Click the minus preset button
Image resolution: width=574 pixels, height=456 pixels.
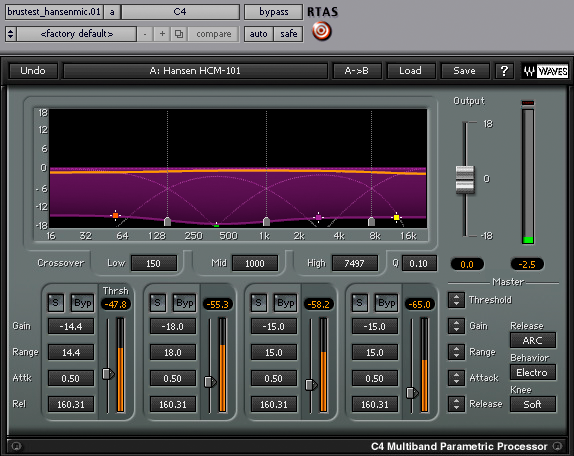pyautogui.click(x=145, y=34)
